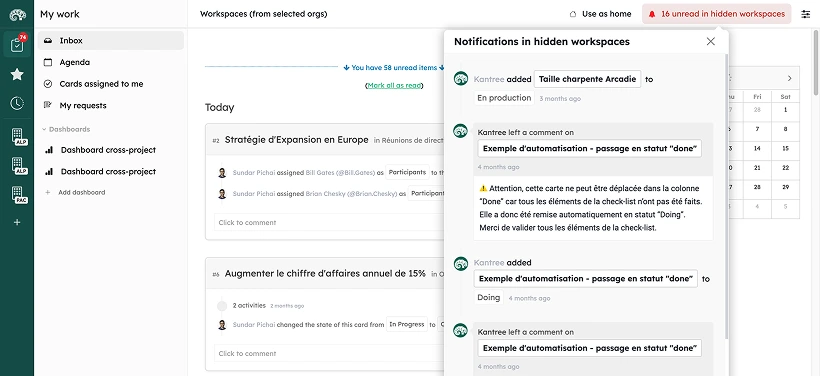The height and width of the screenshot is (376, 820).
Task: Click Kantree avatar beside Taille charpente notification
Action: click(x=460, y=79)
